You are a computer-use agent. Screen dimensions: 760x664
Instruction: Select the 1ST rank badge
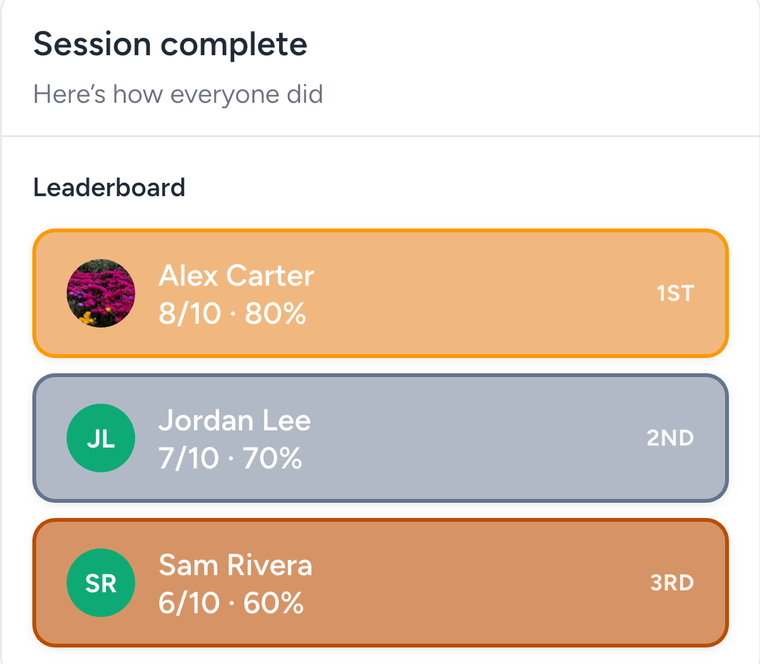click(x=675, y=293)
